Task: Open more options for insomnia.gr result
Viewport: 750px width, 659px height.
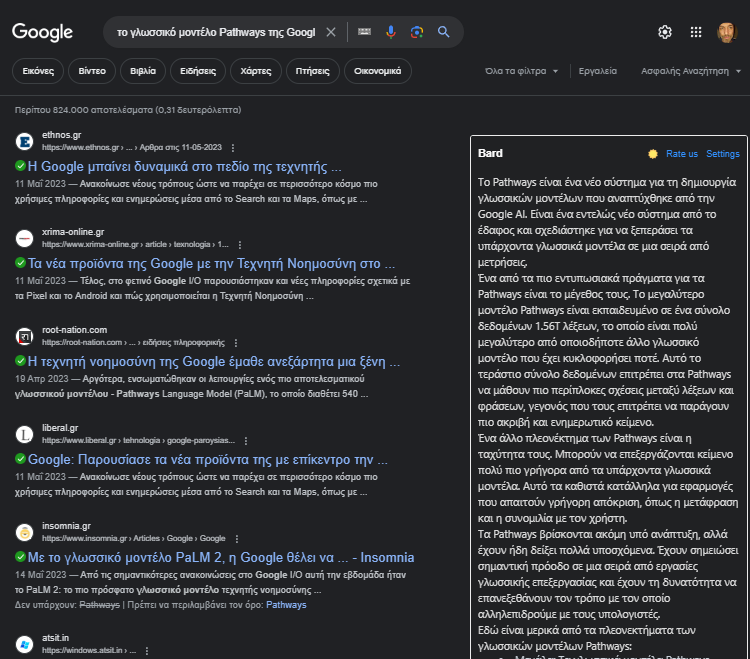Action: [x=237, y=539]
